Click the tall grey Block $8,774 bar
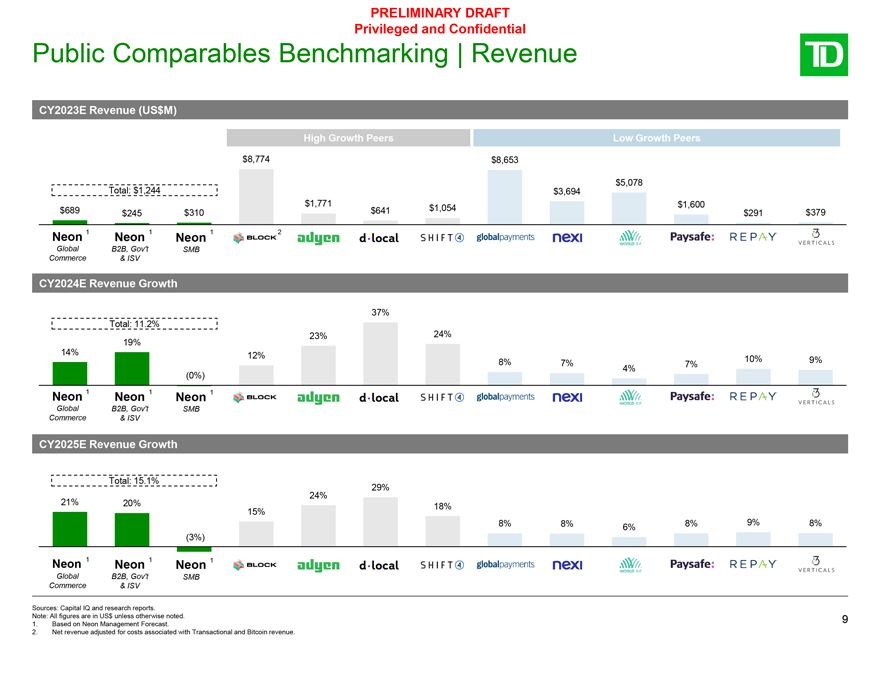 tap(256, 196)
